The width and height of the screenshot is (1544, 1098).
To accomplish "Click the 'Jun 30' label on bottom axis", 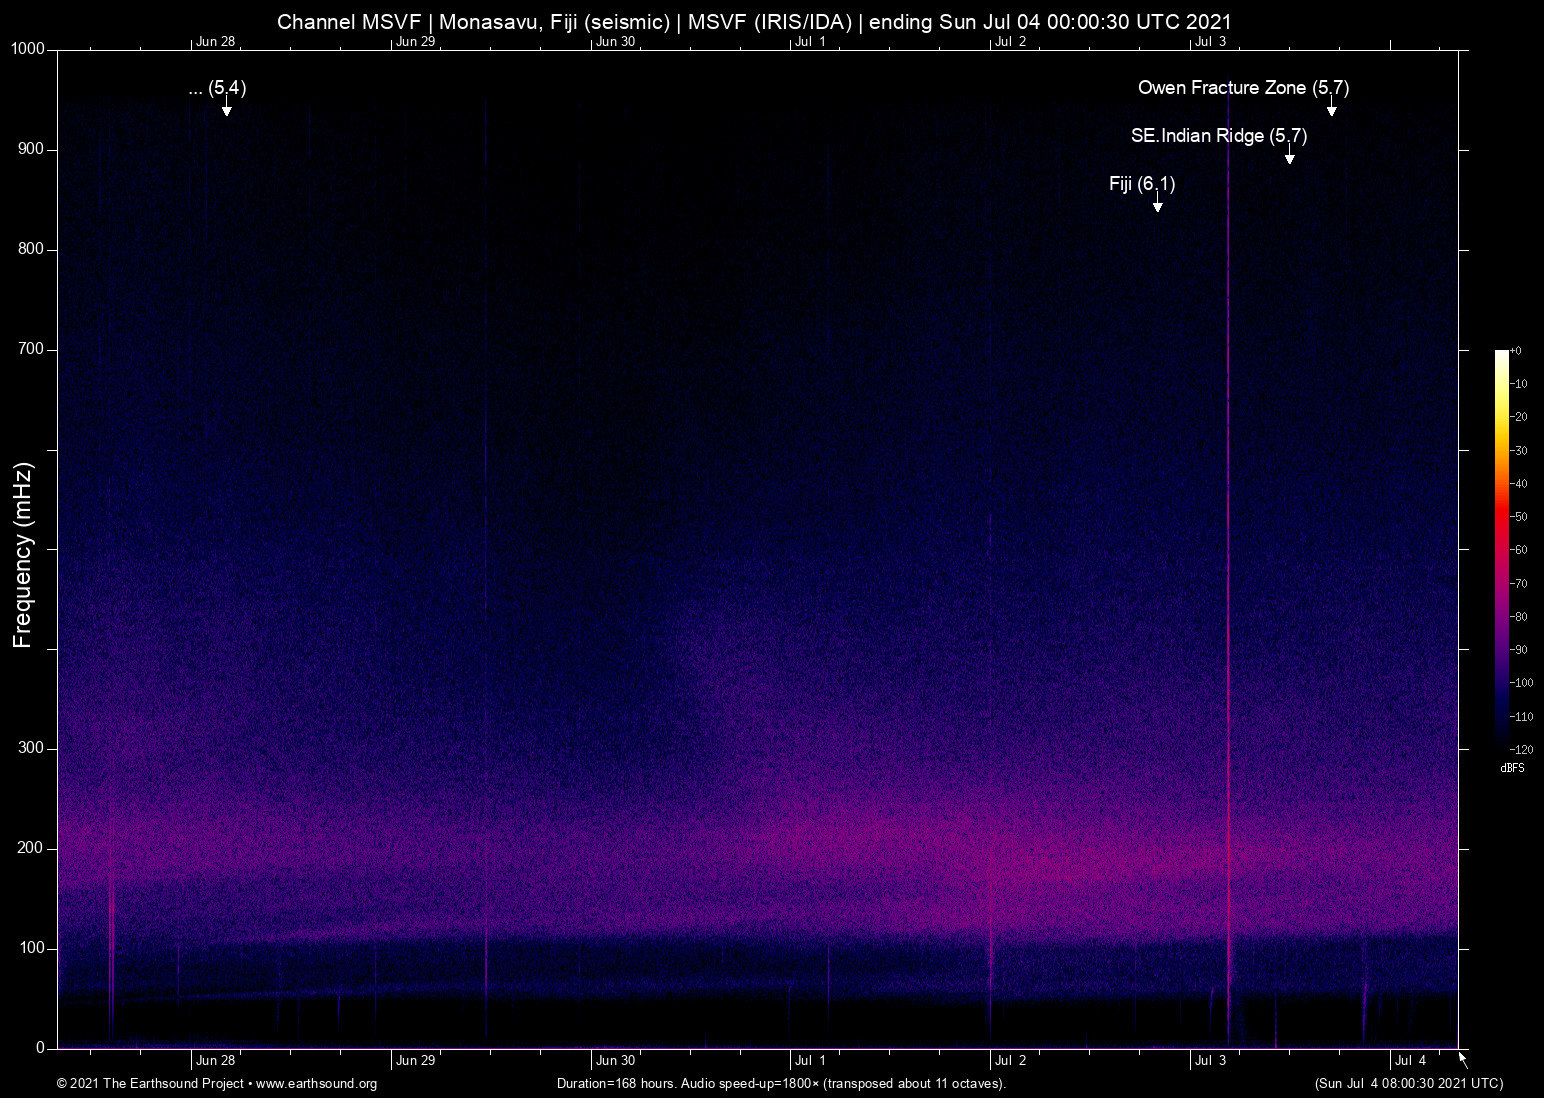I will point(615,1061).
